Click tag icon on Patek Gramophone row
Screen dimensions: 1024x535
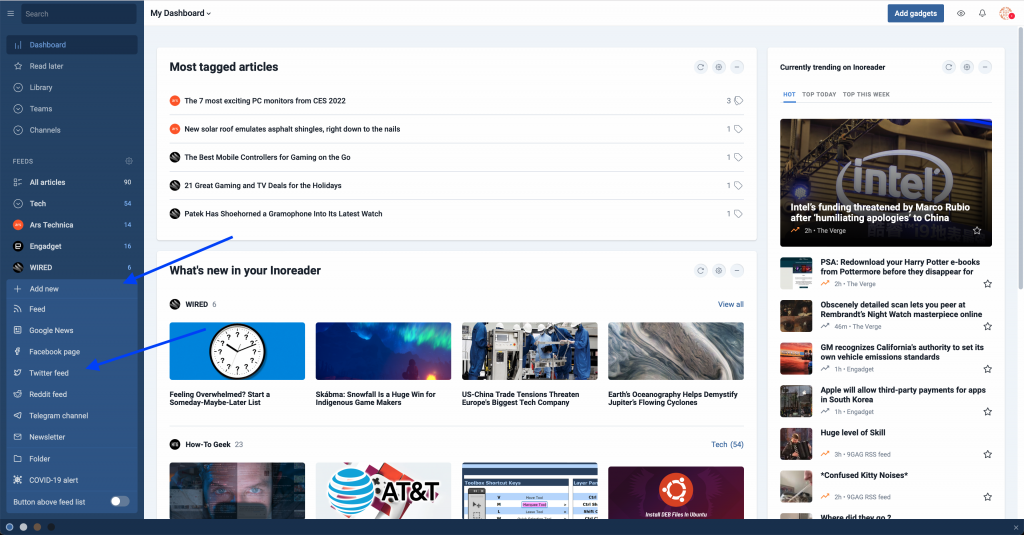pyautogui.click(x=739, y=214)
